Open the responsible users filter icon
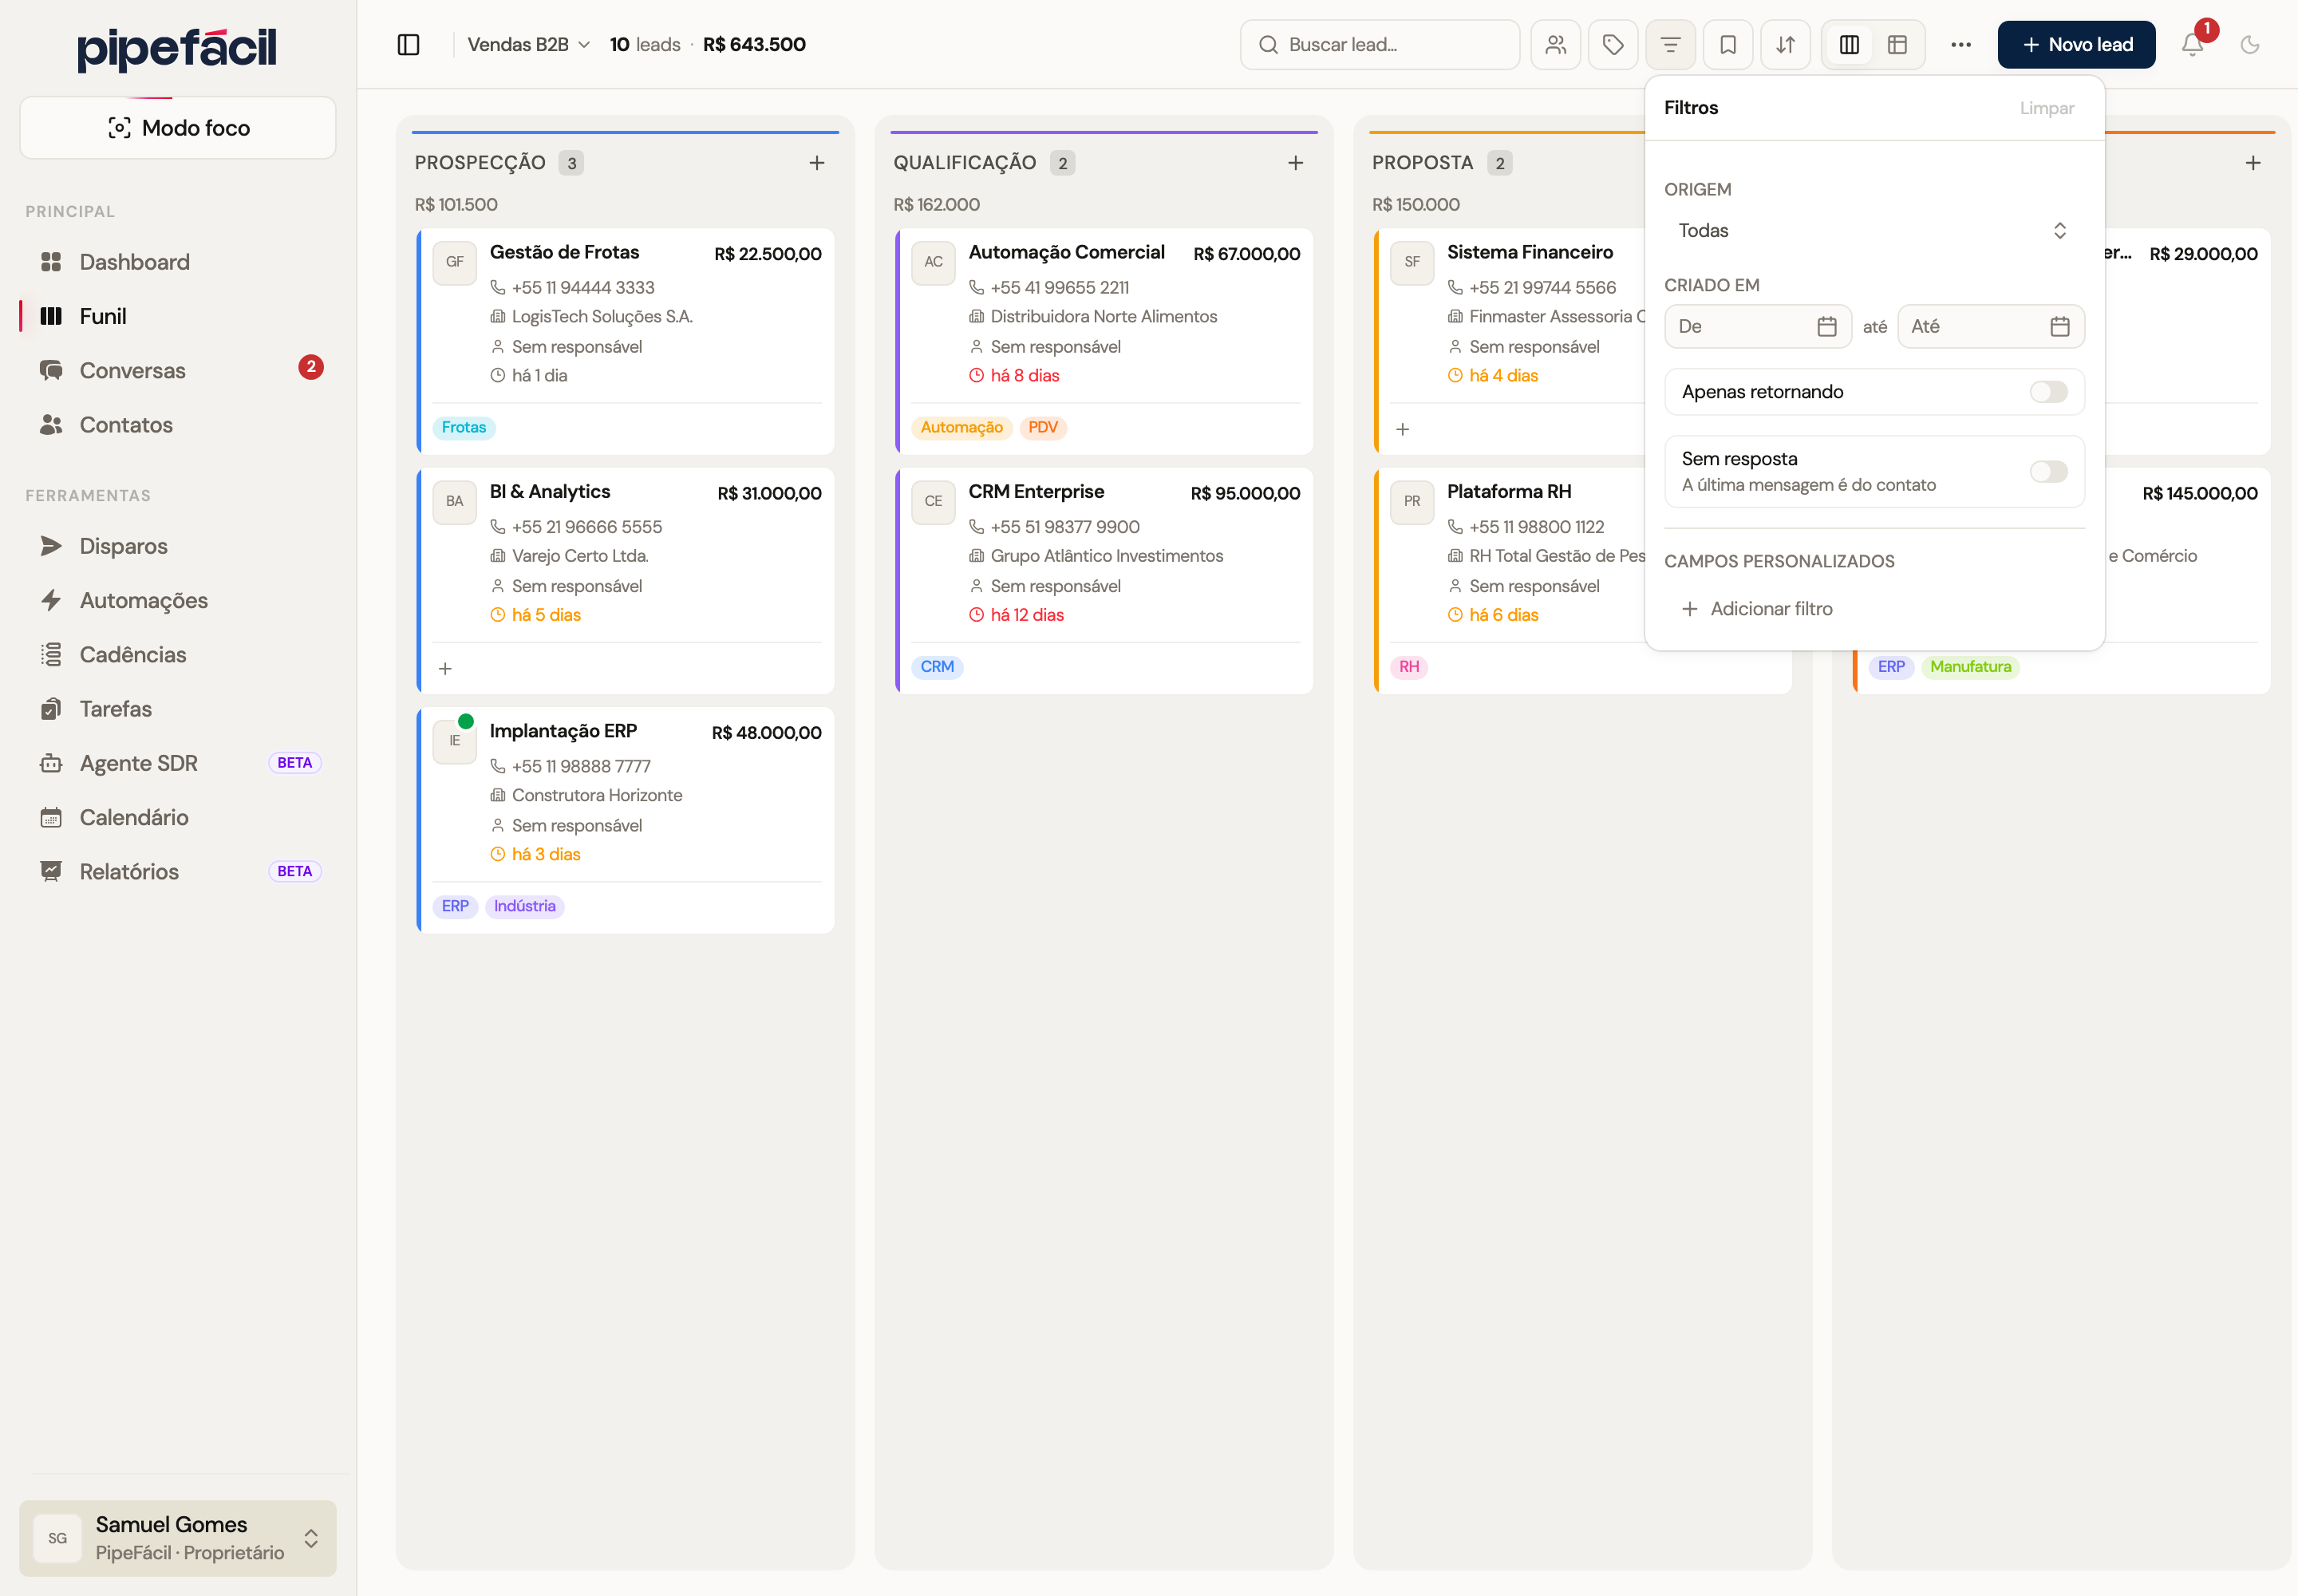2298x1596 pixels. (1555, 44)
